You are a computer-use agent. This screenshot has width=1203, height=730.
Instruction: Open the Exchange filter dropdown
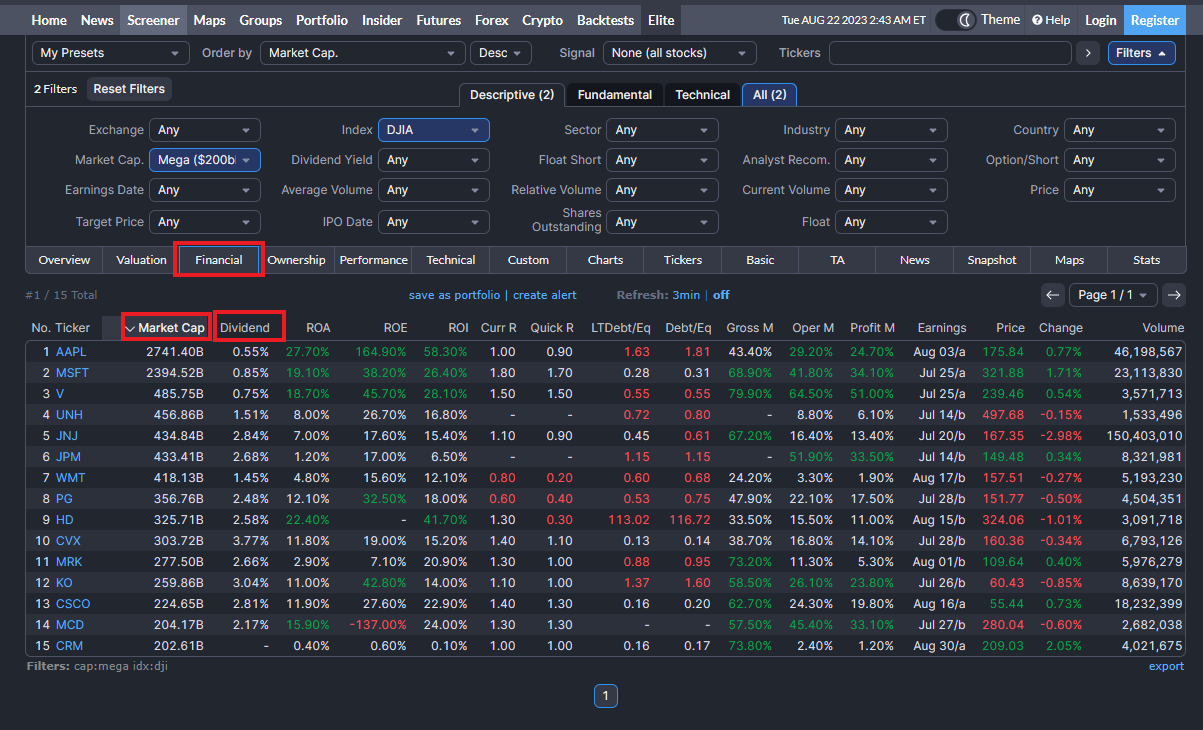[205, 130]
